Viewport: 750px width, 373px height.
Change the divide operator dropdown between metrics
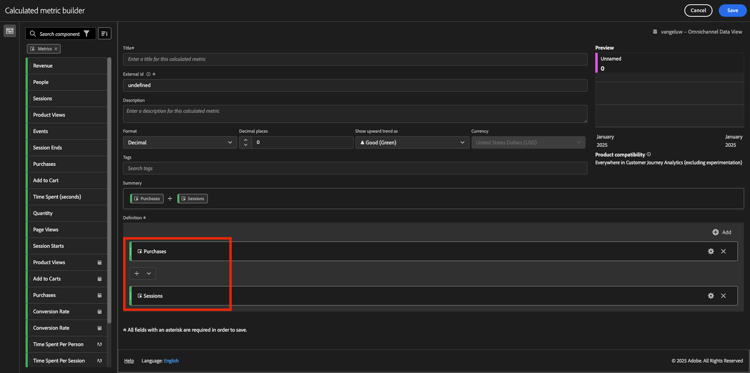(143, 274)
